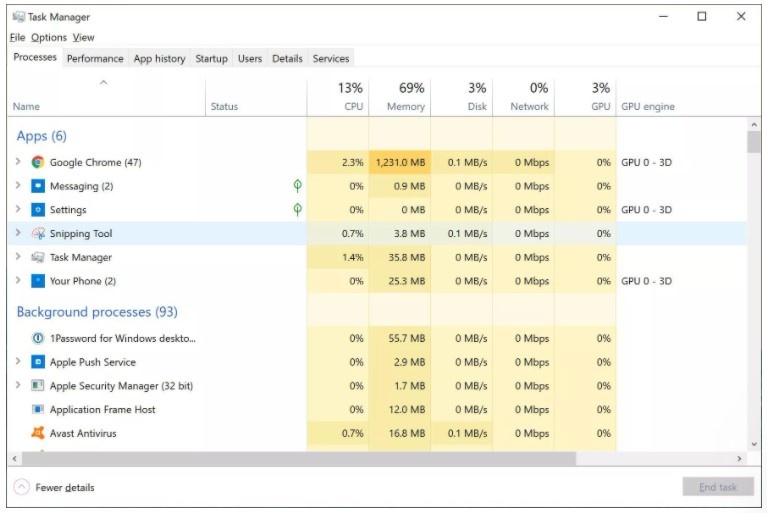The width and height of the screenshot is (767, 513).
Task: Click the Apple Push Service icon
Action: click(x=38, y=362)
